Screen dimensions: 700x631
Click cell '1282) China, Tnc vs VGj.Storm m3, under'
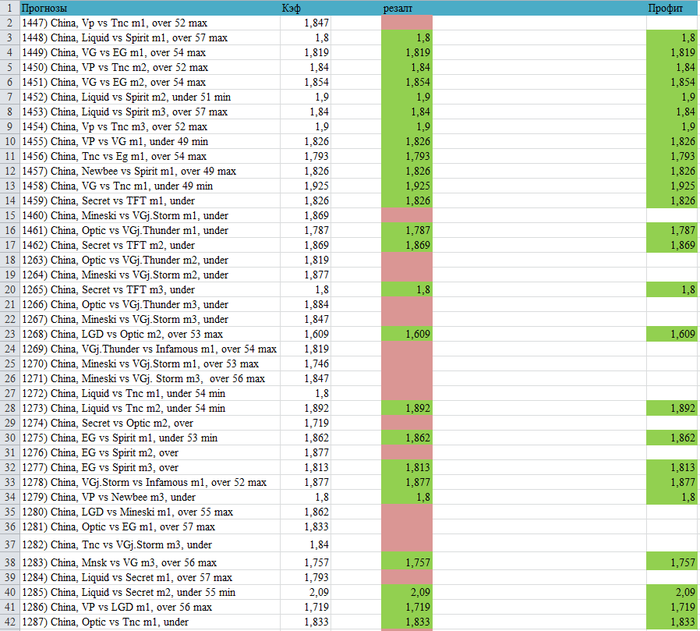[x=150, y=544]
